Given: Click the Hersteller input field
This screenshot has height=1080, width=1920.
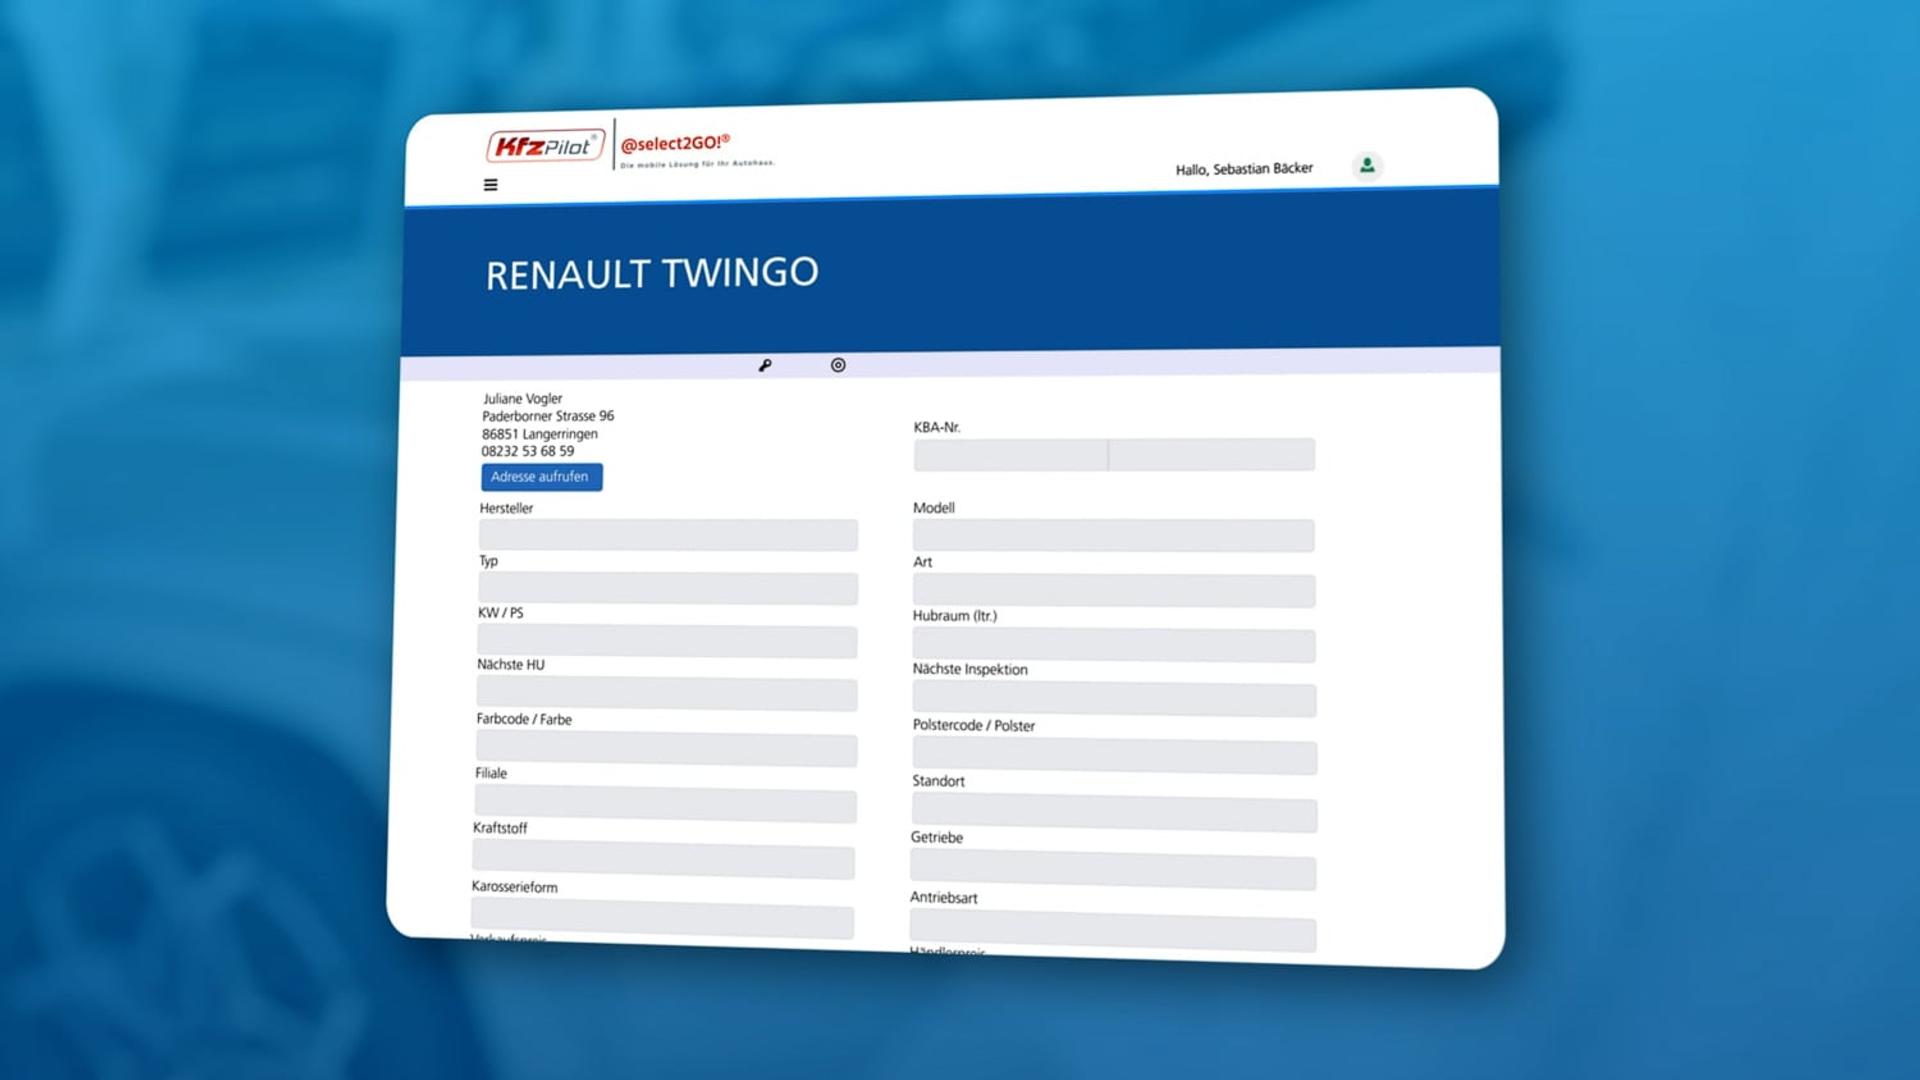Looking at the screenshot, I should point(668,535).
